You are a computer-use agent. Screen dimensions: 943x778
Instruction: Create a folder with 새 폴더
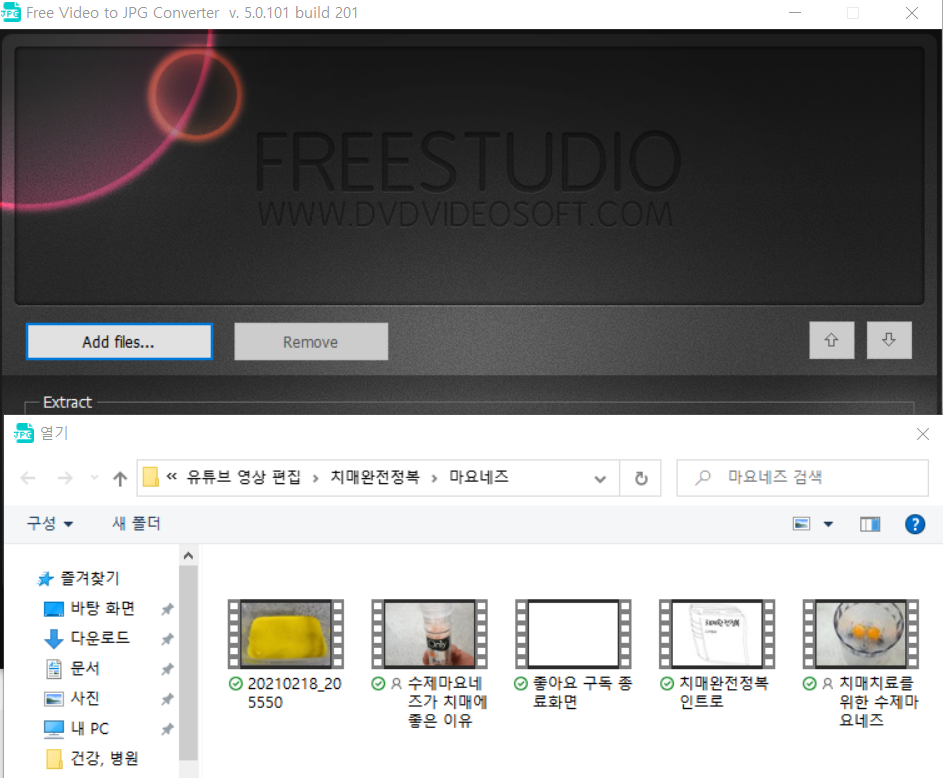136,524
